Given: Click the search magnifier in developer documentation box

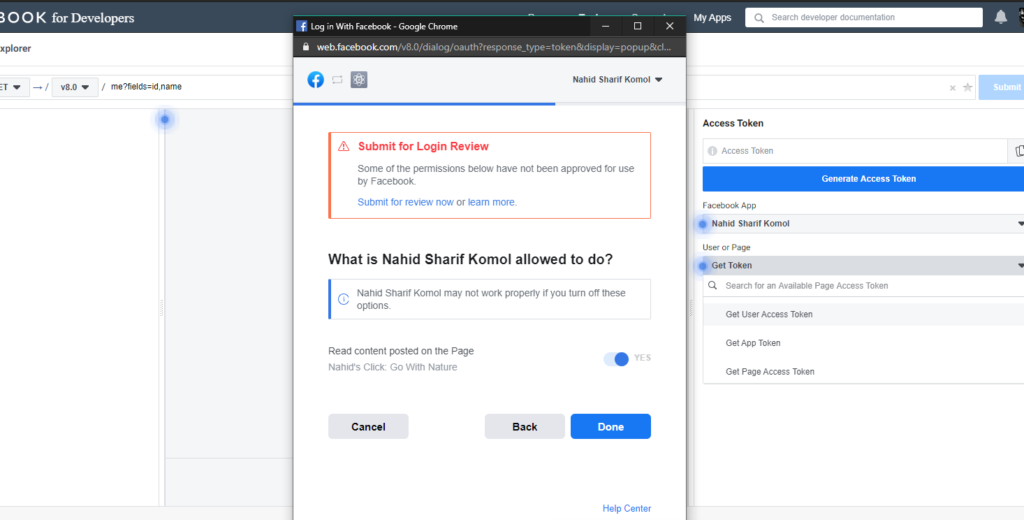Looking at the screenshot, I should point(759,18).
